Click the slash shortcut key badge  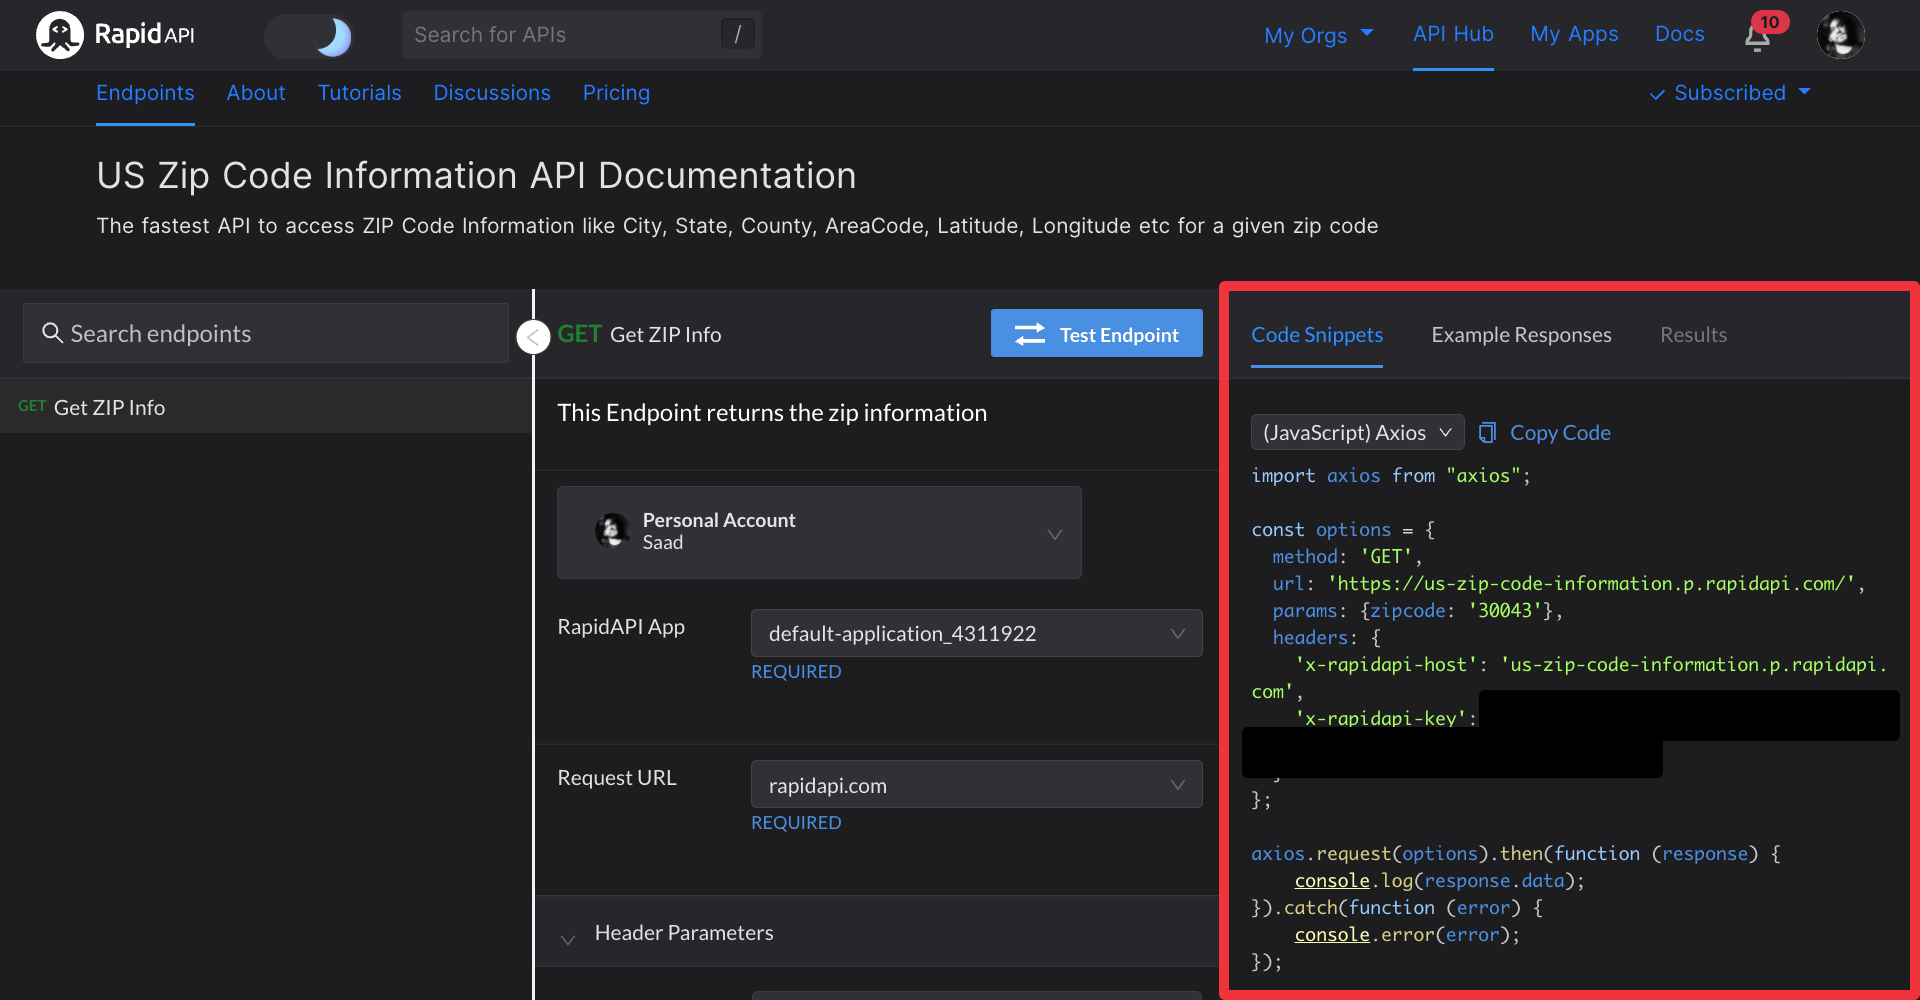(737, 35)
